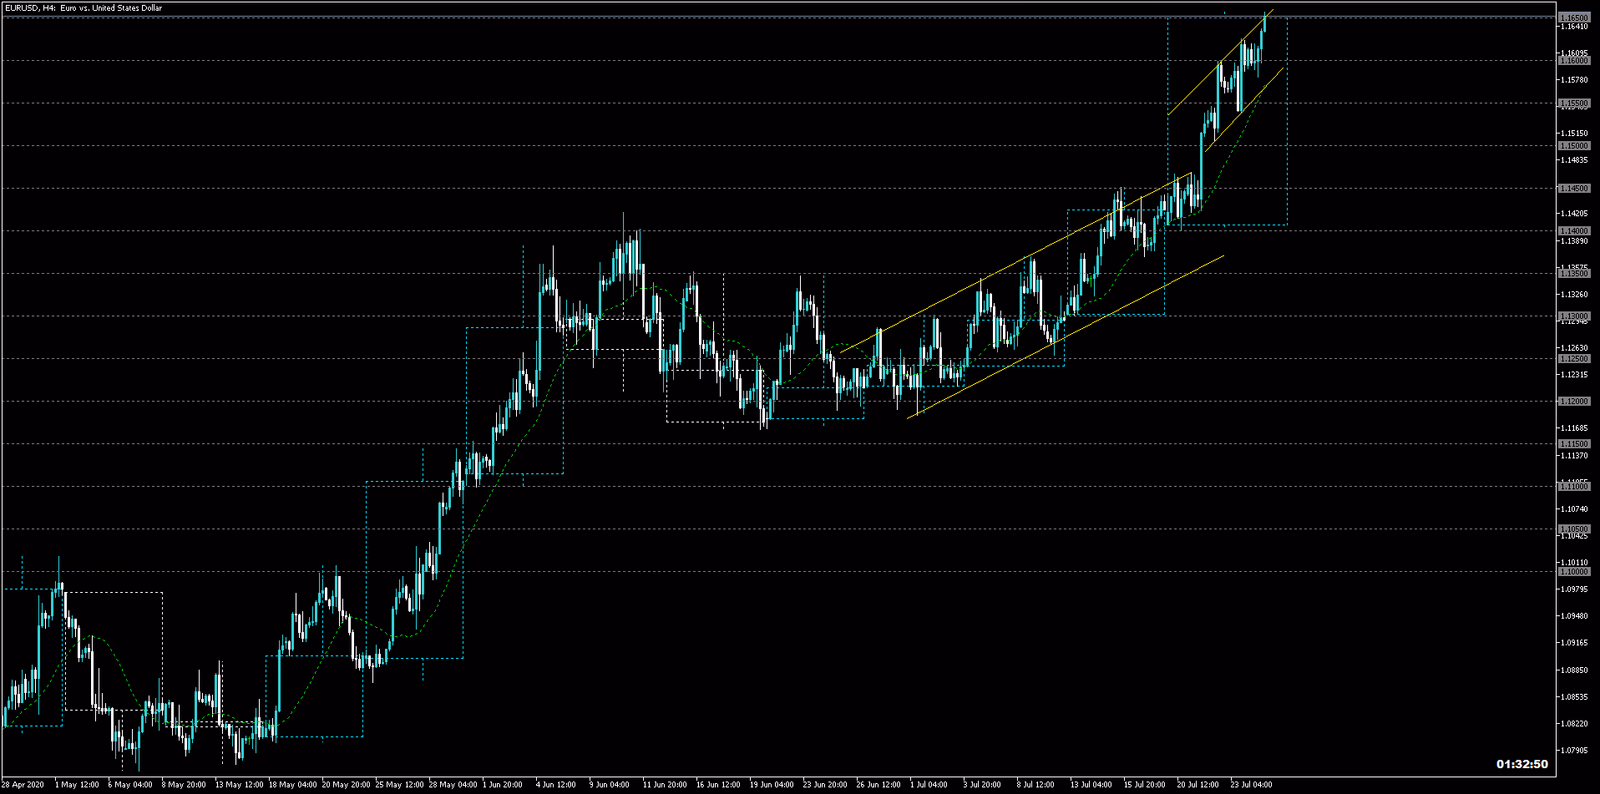Click the 1.16500 price level label
The height and width of the screenshot is (794, 1600).
[1574, 18]
